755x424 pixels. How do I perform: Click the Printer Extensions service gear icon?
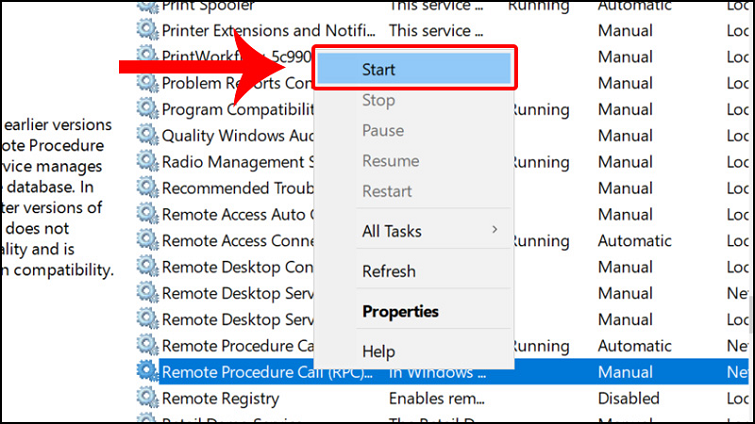[147, 31]
